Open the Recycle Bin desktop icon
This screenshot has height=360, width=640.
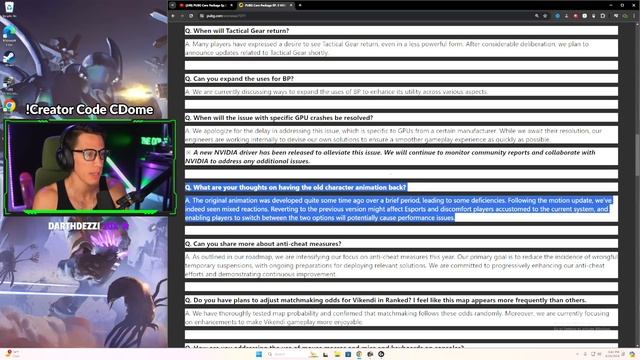(9, 8)
